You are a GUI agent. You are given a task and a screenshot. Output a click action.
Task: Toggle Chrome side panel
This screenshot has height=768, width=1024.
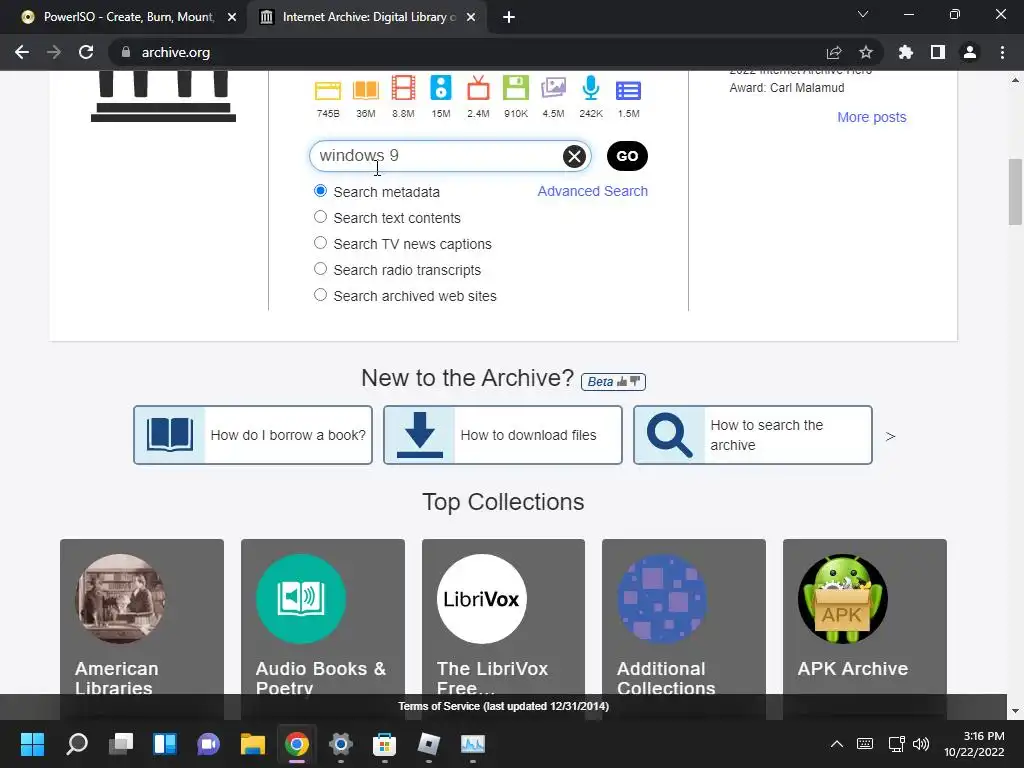pyautogui.click(x=938, y=52)
